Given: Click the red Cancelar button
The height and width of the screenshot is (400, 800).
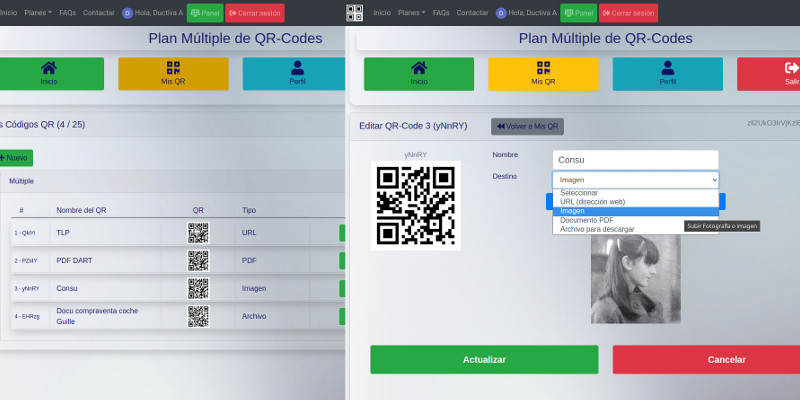Looking at the screenshot, I should pyautogui.click(x=706, y=360).
